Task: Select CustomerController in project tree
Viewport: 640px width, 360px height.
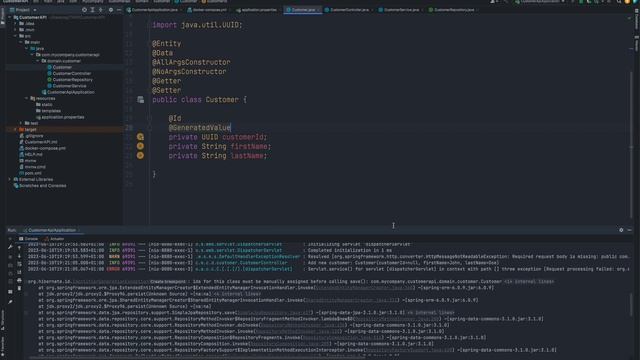Action: click(69, 73)
